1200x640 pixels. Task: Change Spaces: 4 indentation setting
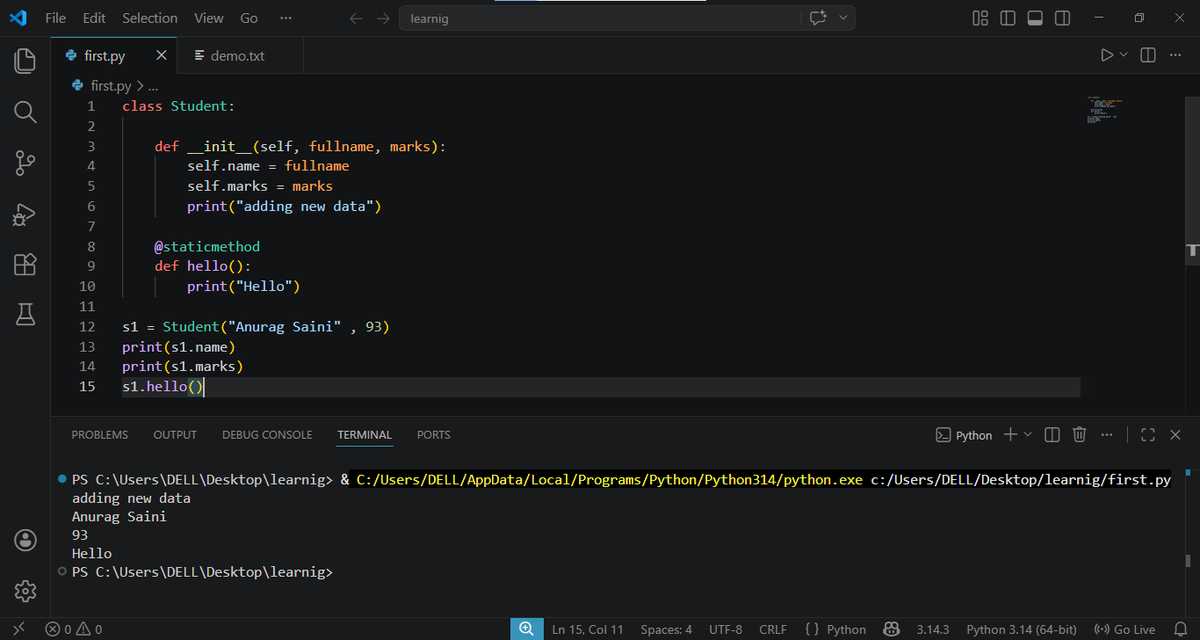coord(666,629)
